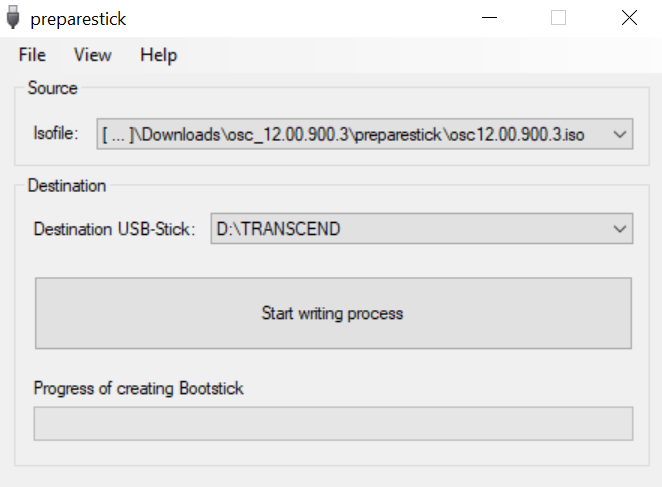Open the Help menu

pyautogui.click(x=158, y=55)
